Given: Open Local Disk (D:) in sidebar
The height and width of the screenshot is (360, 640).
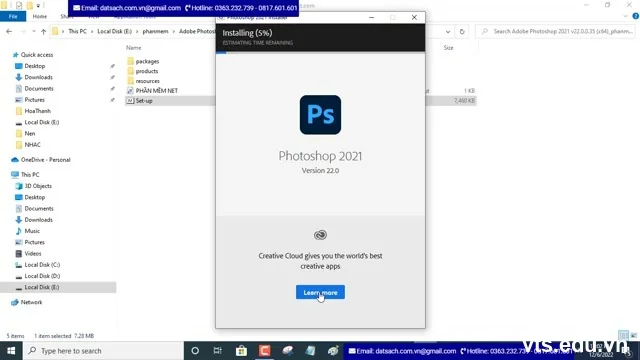Looking at the screenshot, I should pos(42,276).
